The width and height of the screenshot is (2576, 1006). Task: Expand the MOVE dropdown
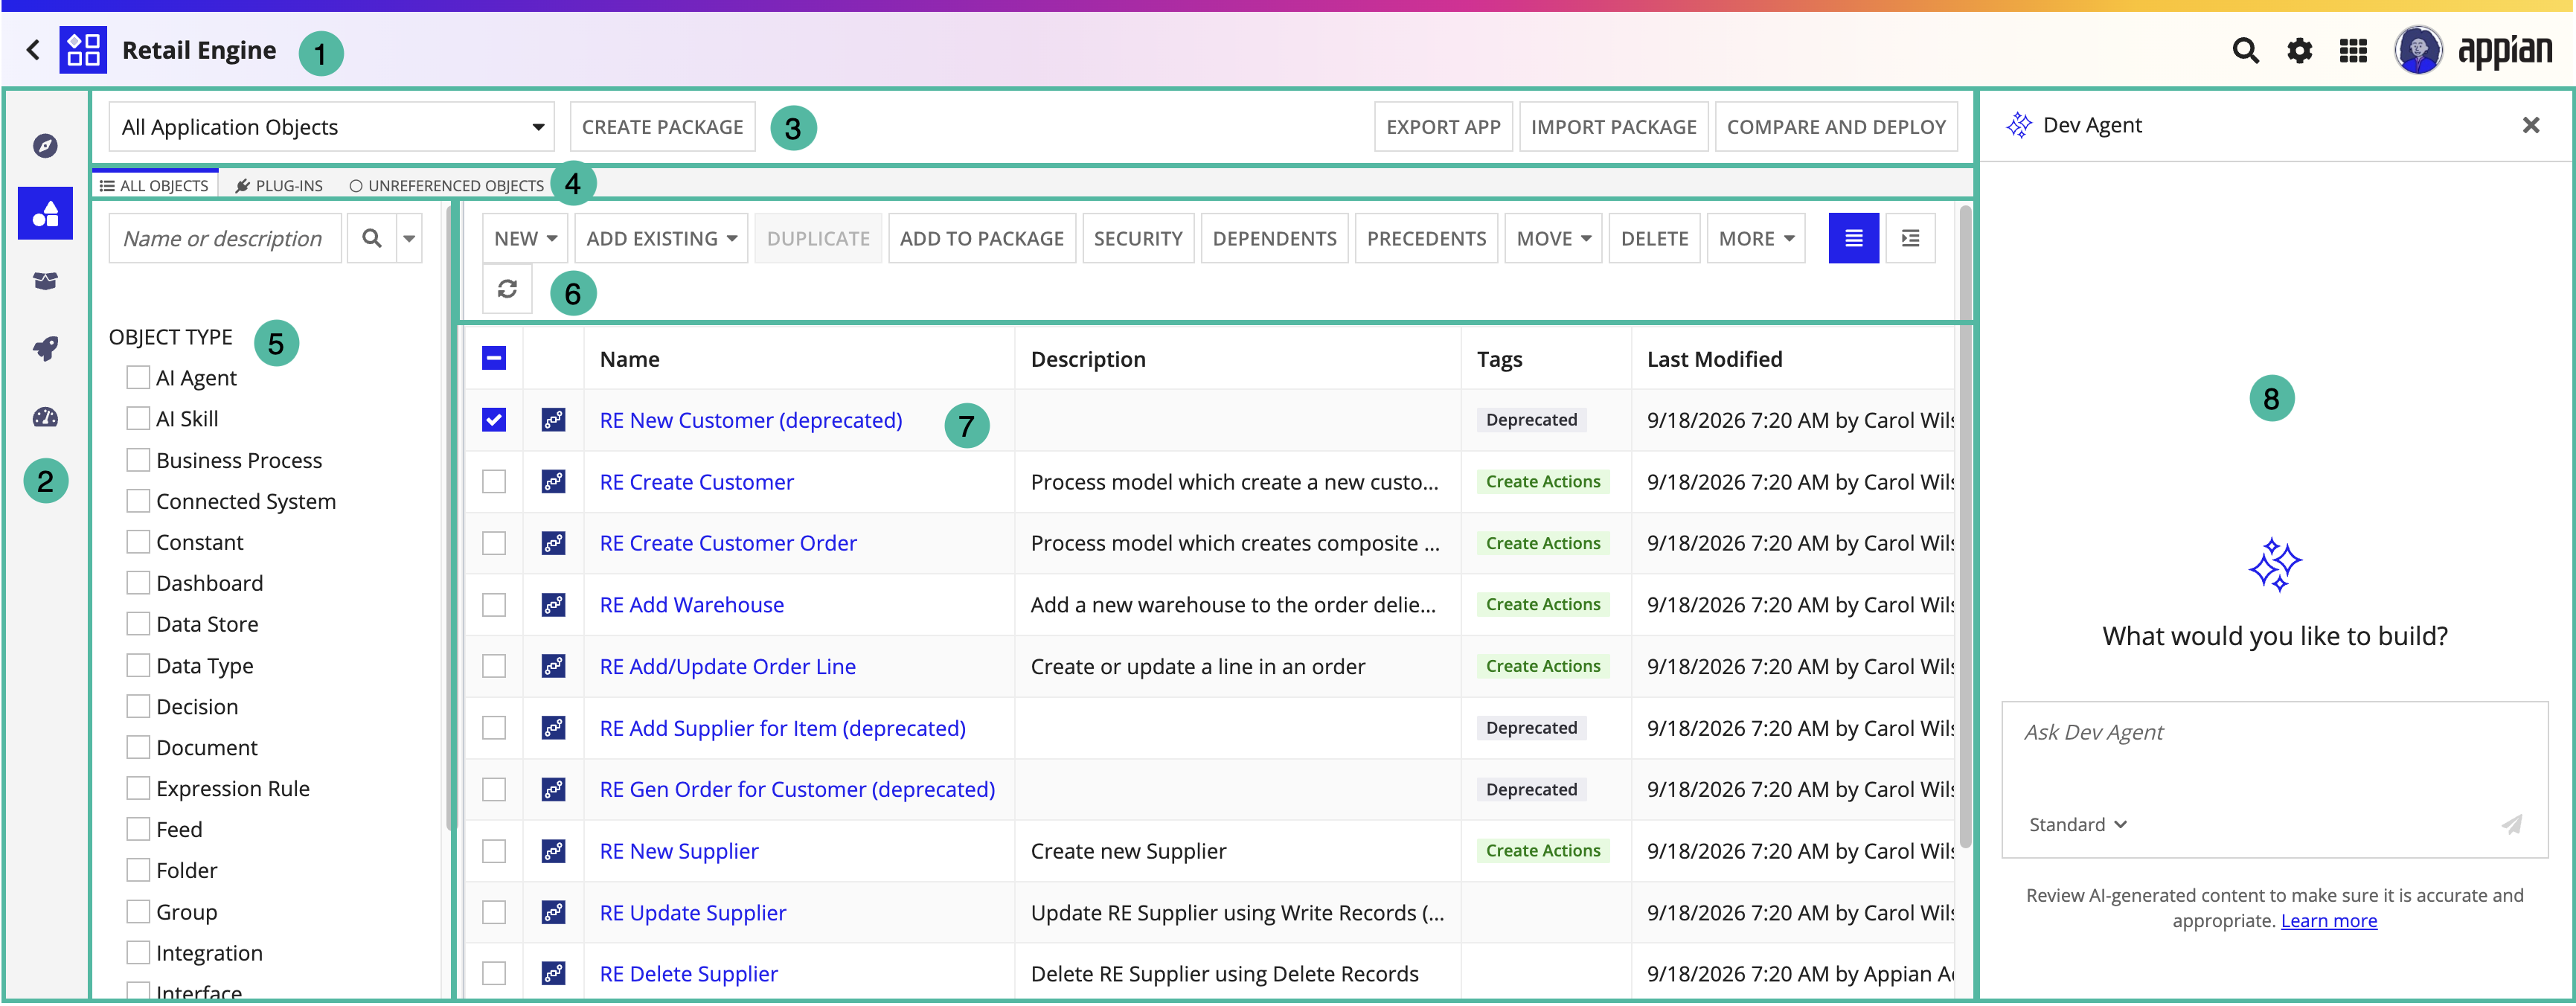[x=1553, y=238]
